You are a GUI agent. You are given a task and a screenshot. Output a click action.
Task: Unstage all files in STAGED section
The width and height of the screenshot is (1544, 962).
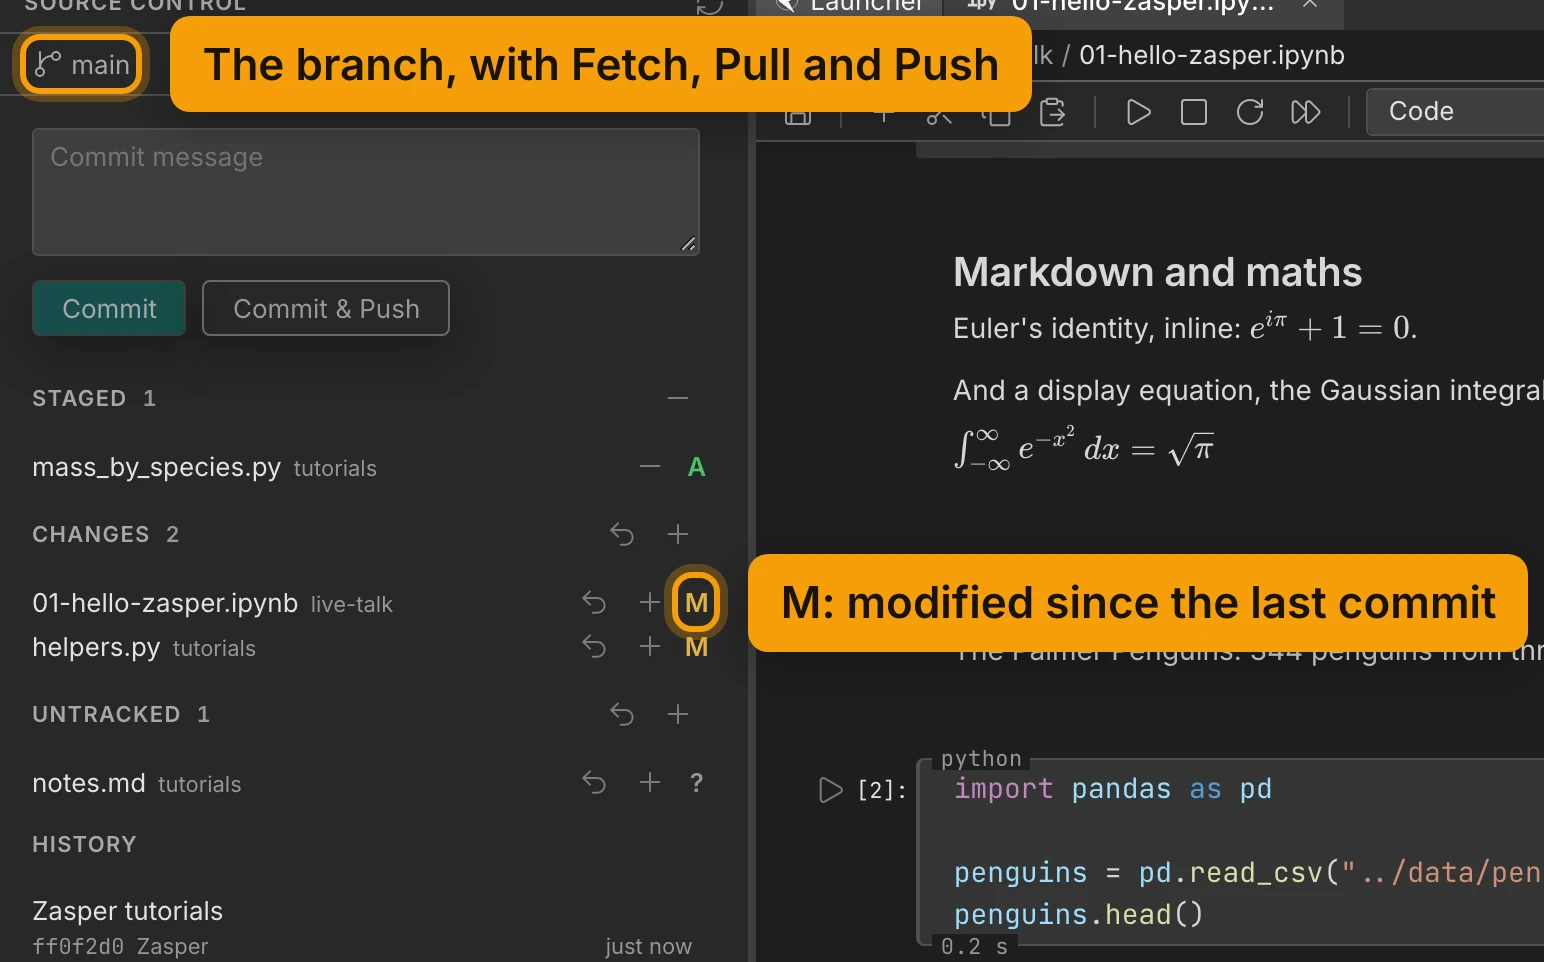(678, 398)
